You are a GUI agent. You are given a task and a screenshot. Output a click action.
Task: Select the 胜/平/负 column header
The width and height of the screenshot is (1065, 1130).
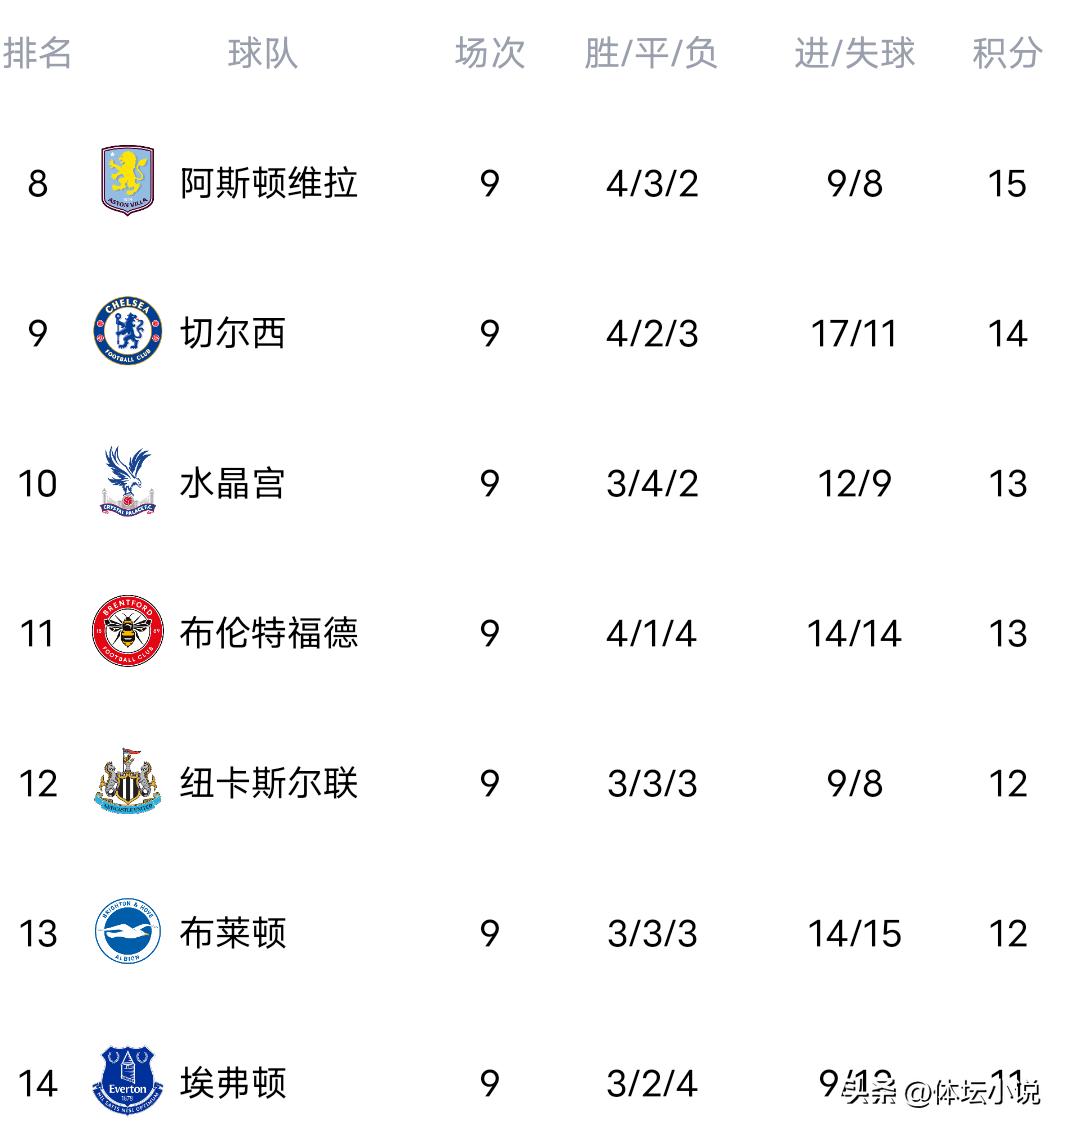(651, 53)
